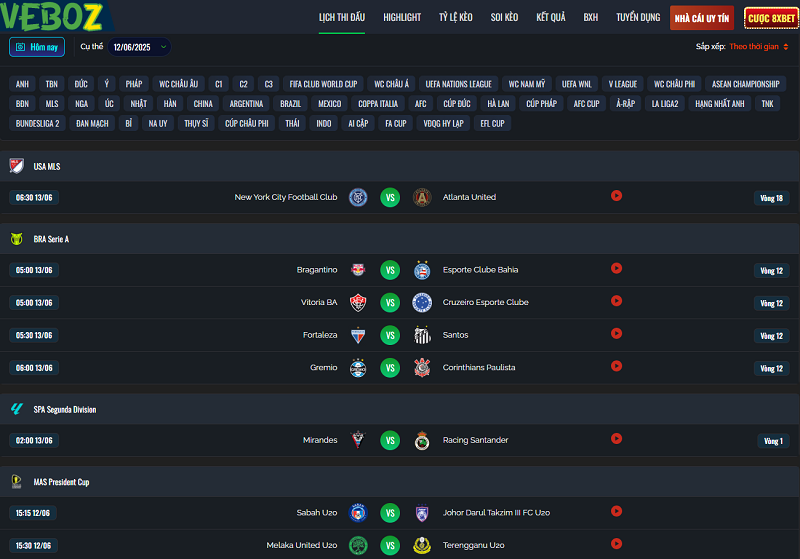Play video for Fortaleza vs Santos
The image size is (800, 559).
pyautogui.click(x=616, y=334)
